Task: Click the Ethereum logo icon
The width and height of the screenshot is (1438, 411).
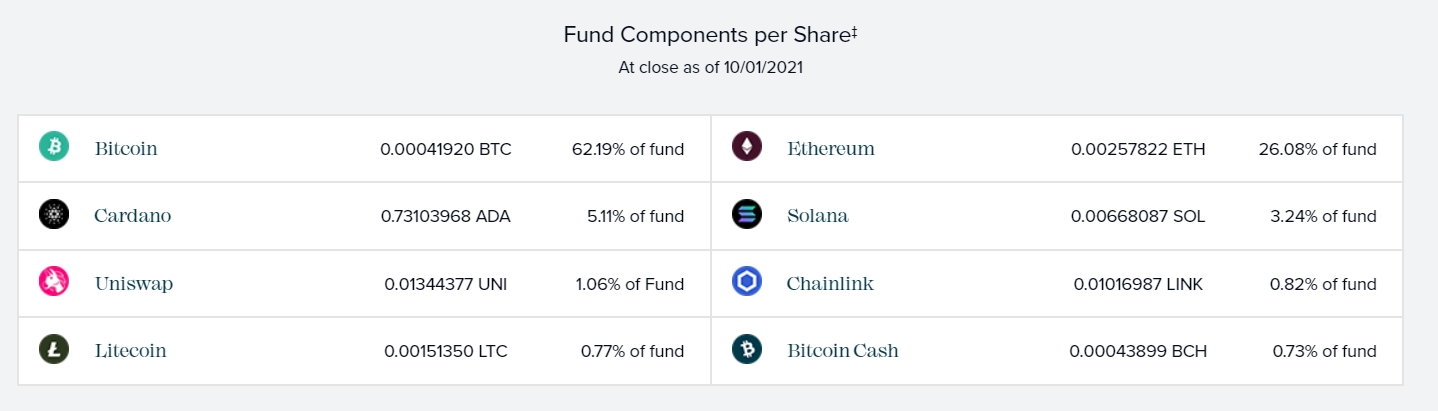Action: 746,147
